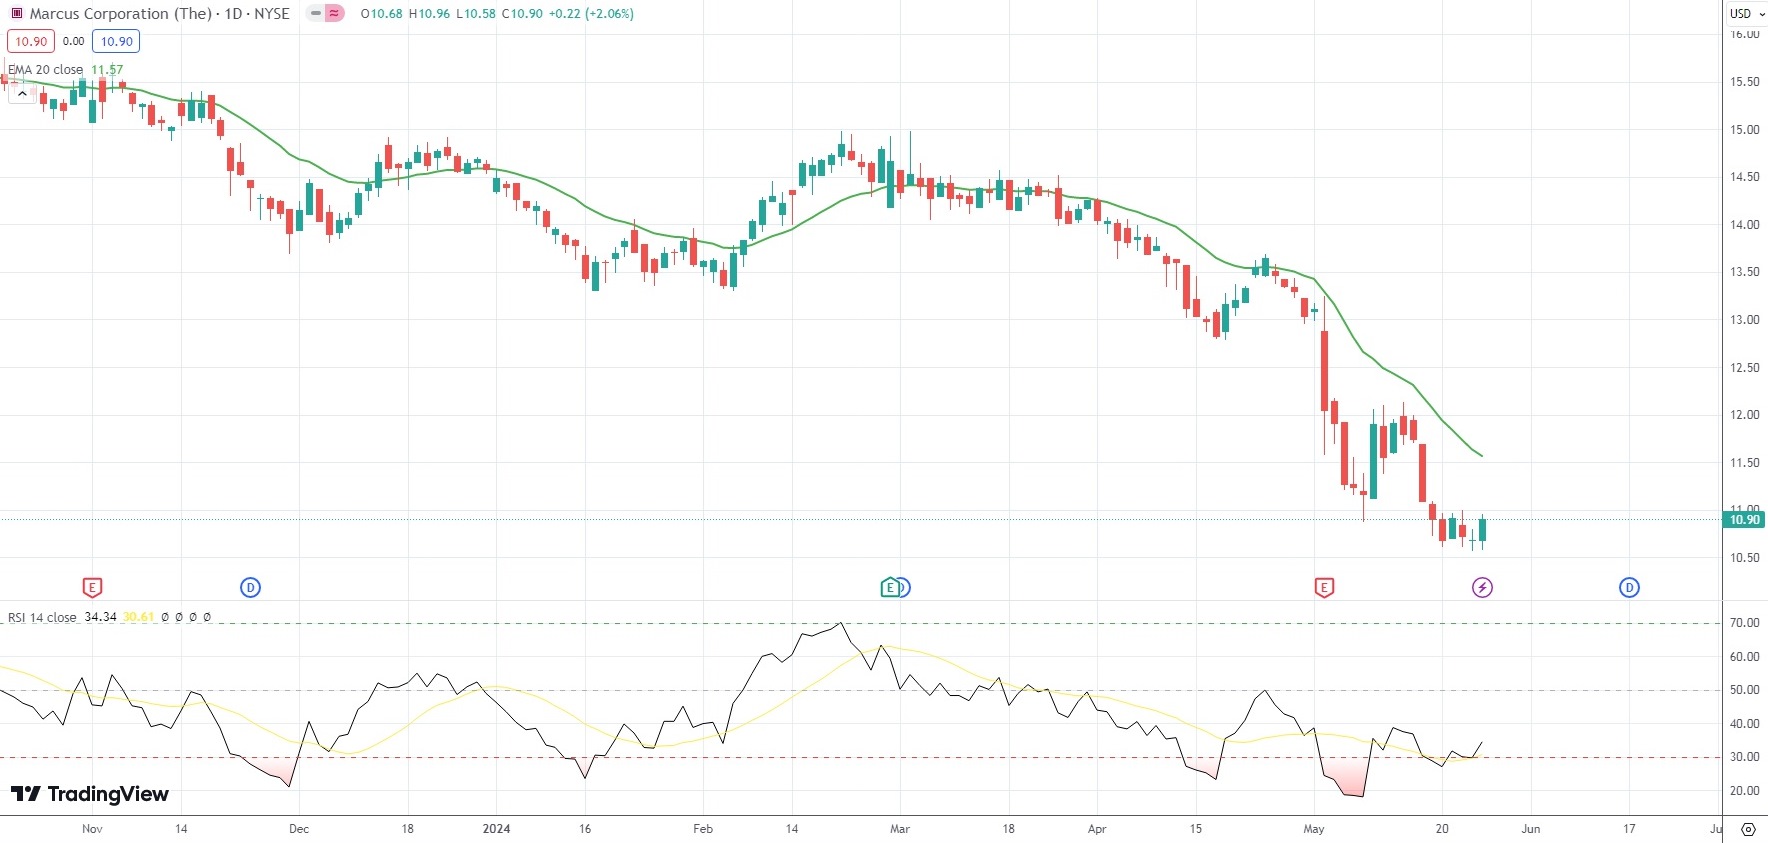Image resolution: width=1768 pixels, height=843 pixels.
Task: Click the red 10.90 sell price button
Action: (31, 42)
